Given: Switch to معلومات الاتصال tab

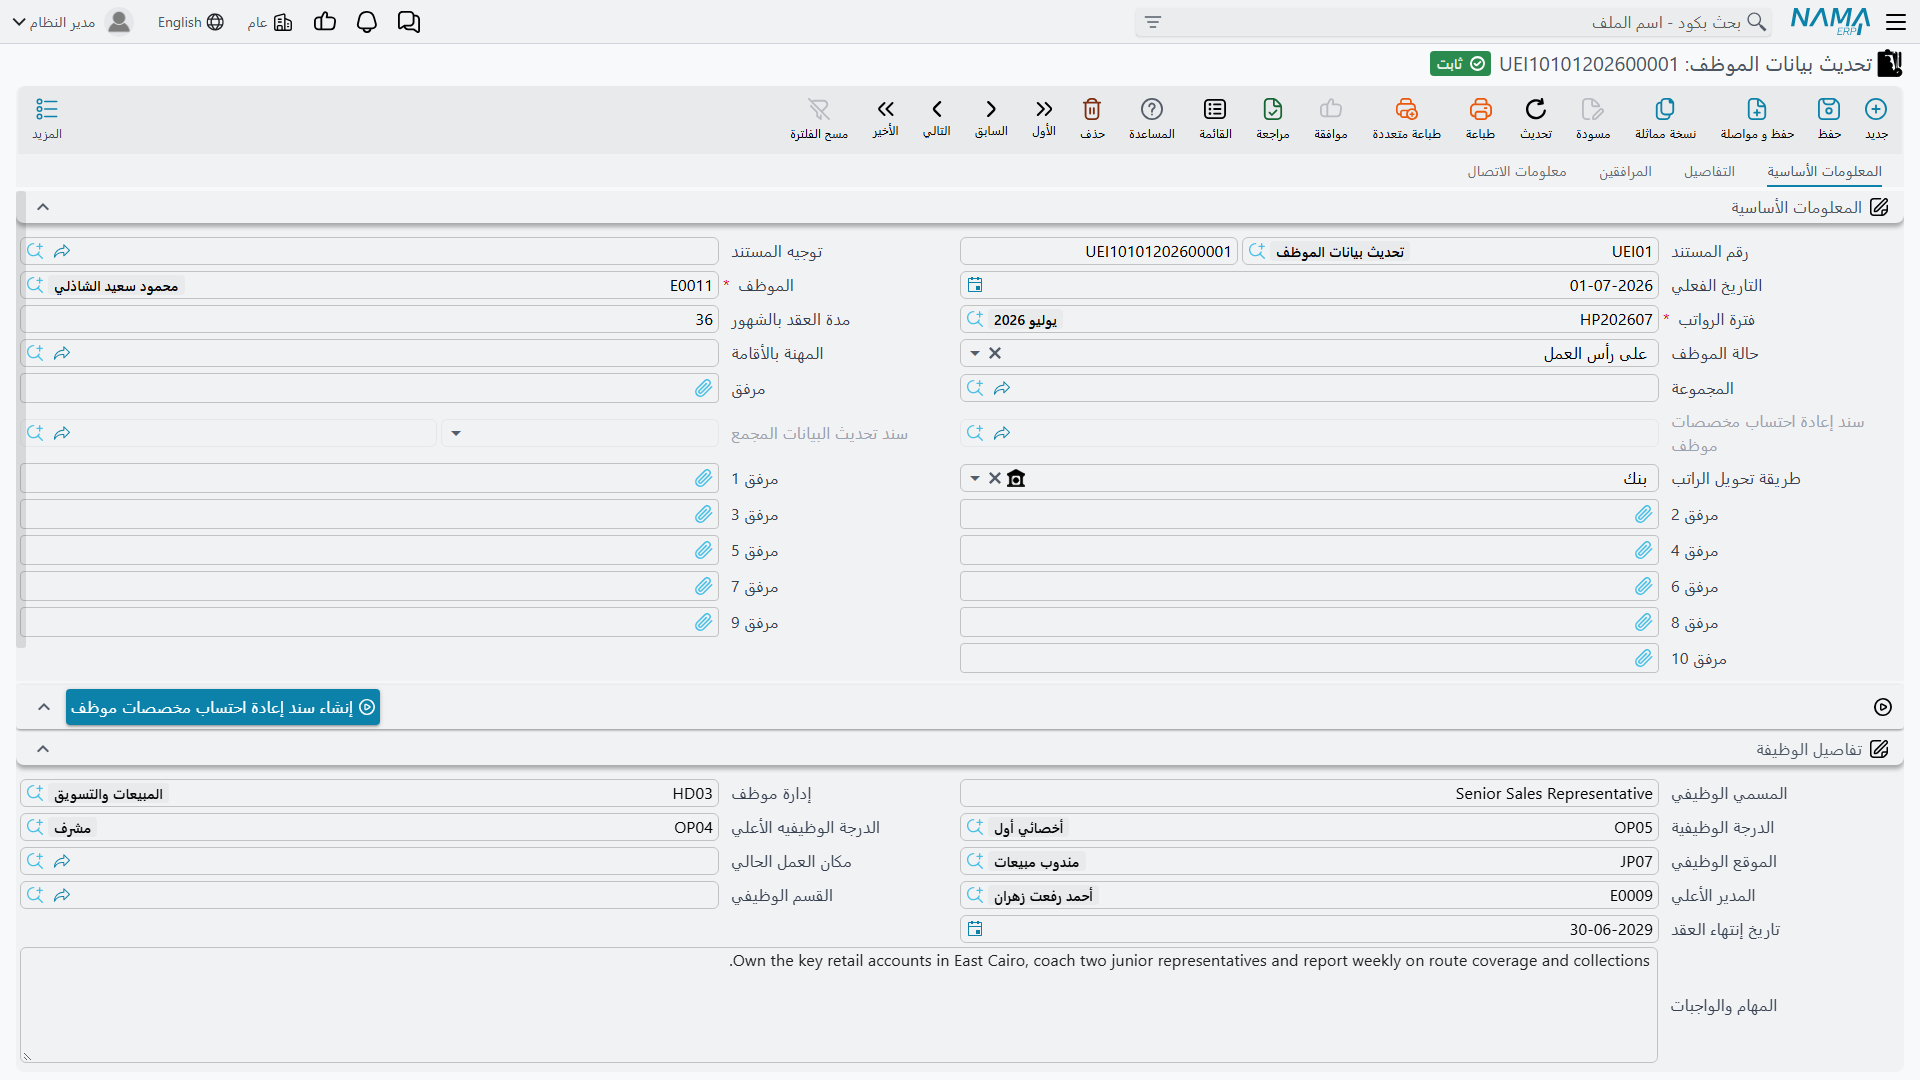Looking at the screenshot, I should click(1517, 172).
